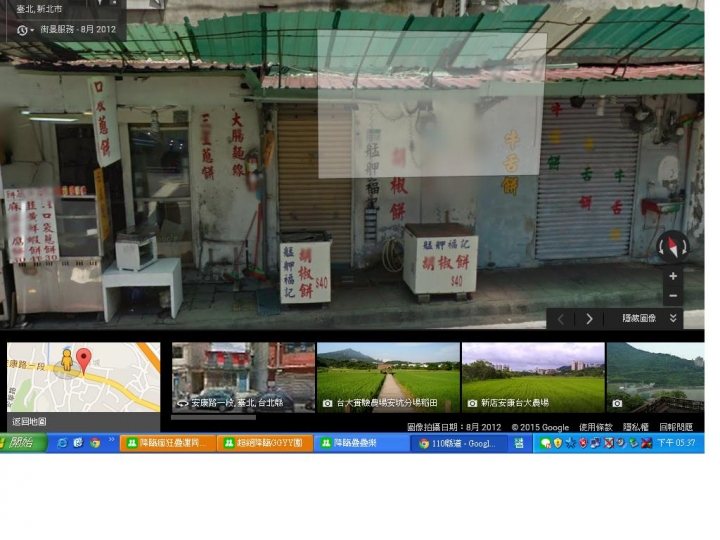Open the 台大實驗農場安坑分場稻田 photo thumbnail
Image resolution: width=720 pixels, height=540 pixels.
pos(388,377)
